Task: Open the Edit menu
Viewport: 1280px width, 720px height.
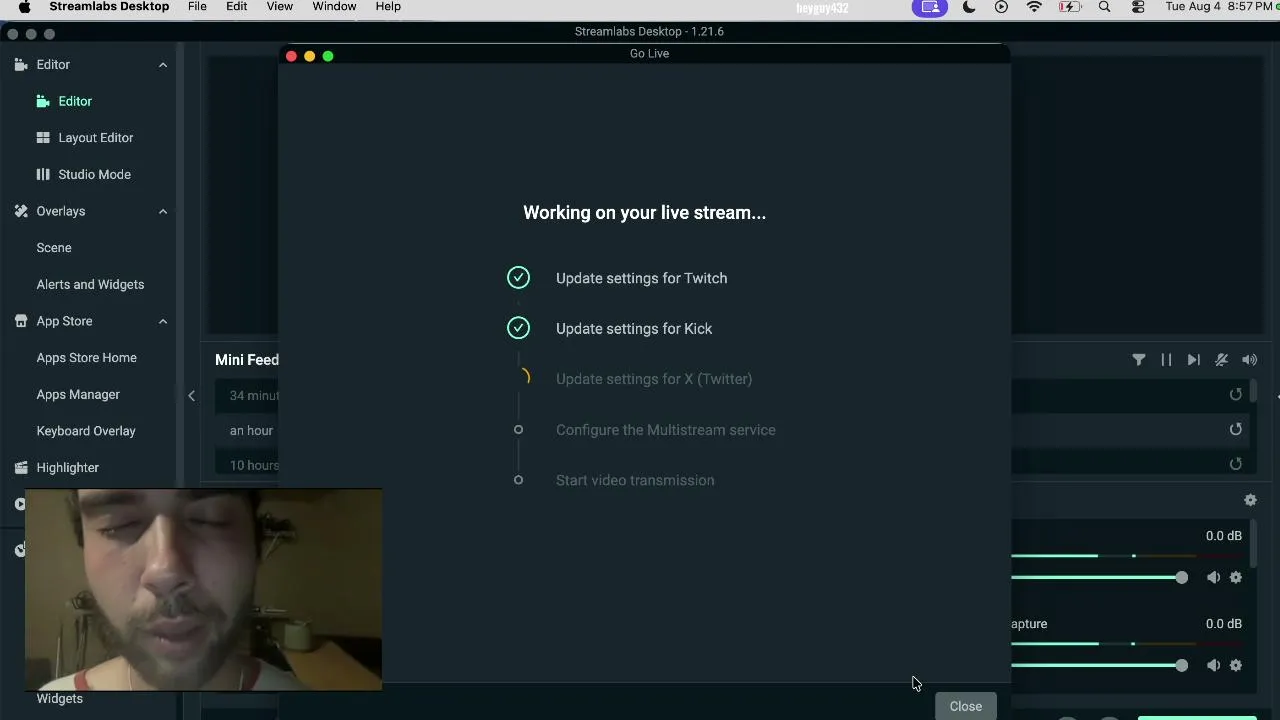Action: (237, 7)
